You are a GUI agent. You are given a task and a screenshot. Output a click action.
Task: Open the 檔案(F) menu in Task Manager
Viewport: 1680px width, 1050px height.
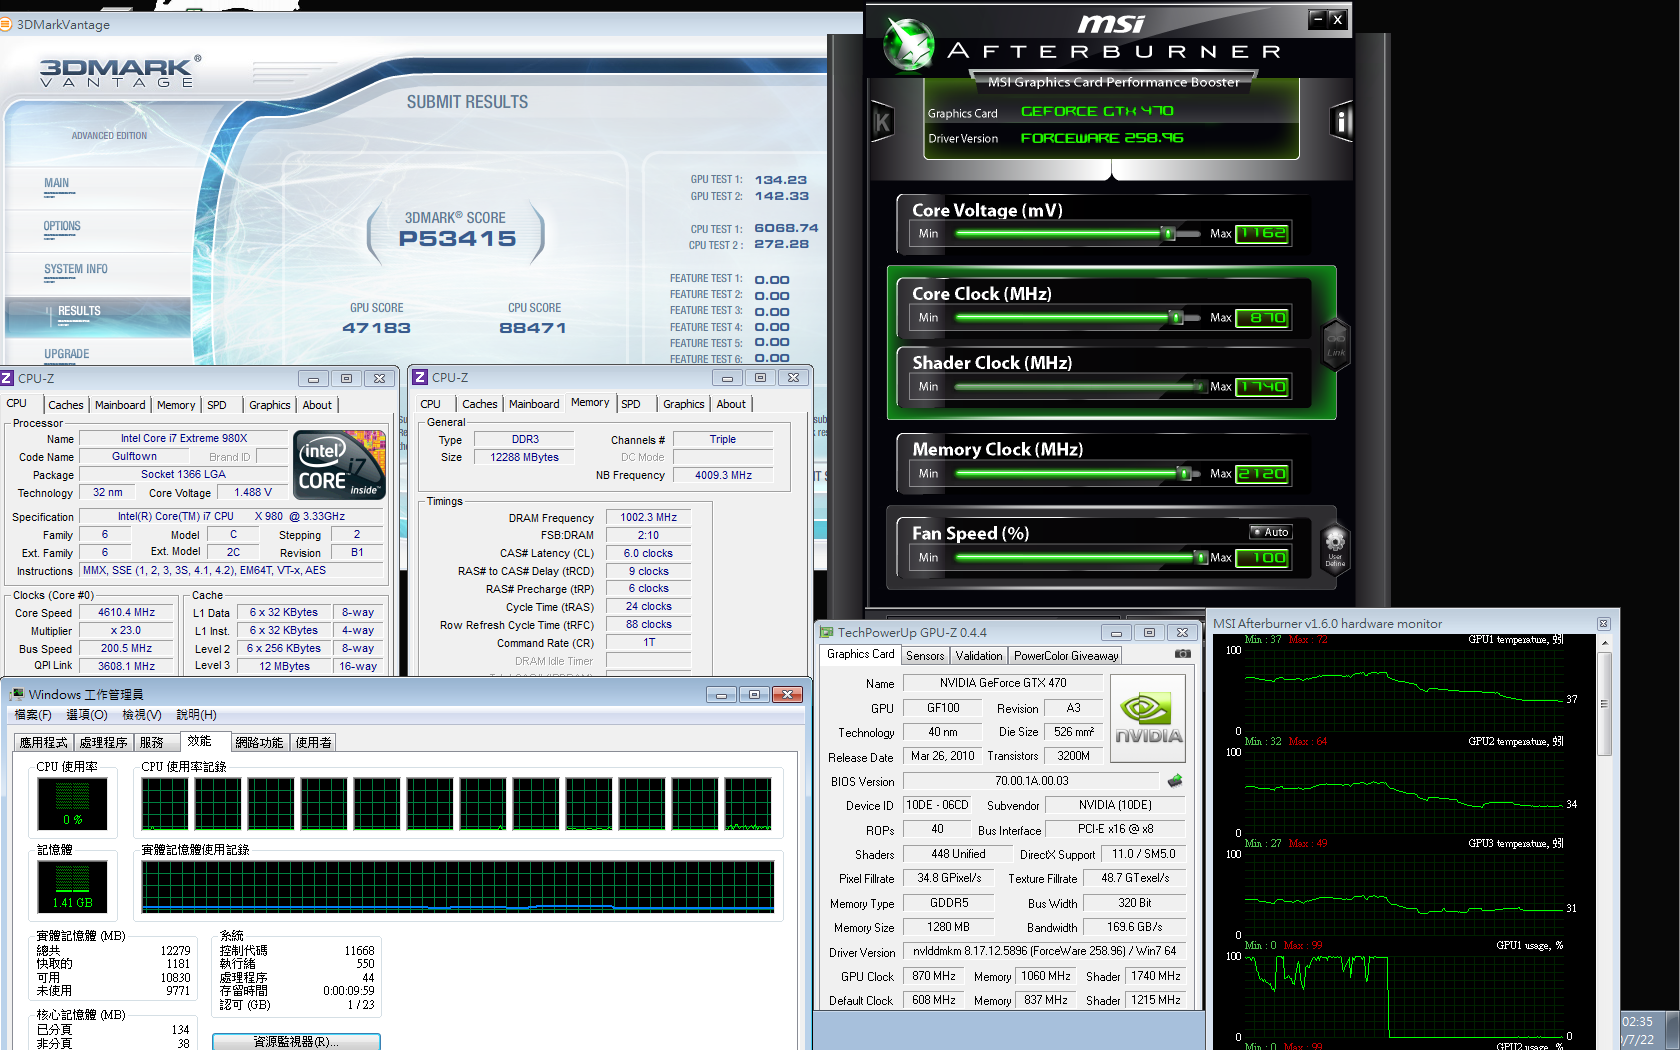33,715
